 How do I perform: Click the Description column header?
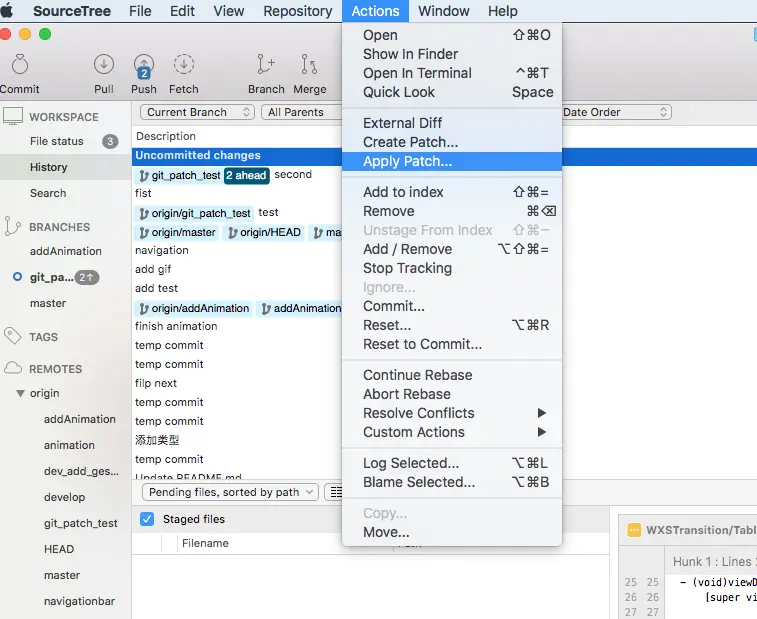[166, 136]
